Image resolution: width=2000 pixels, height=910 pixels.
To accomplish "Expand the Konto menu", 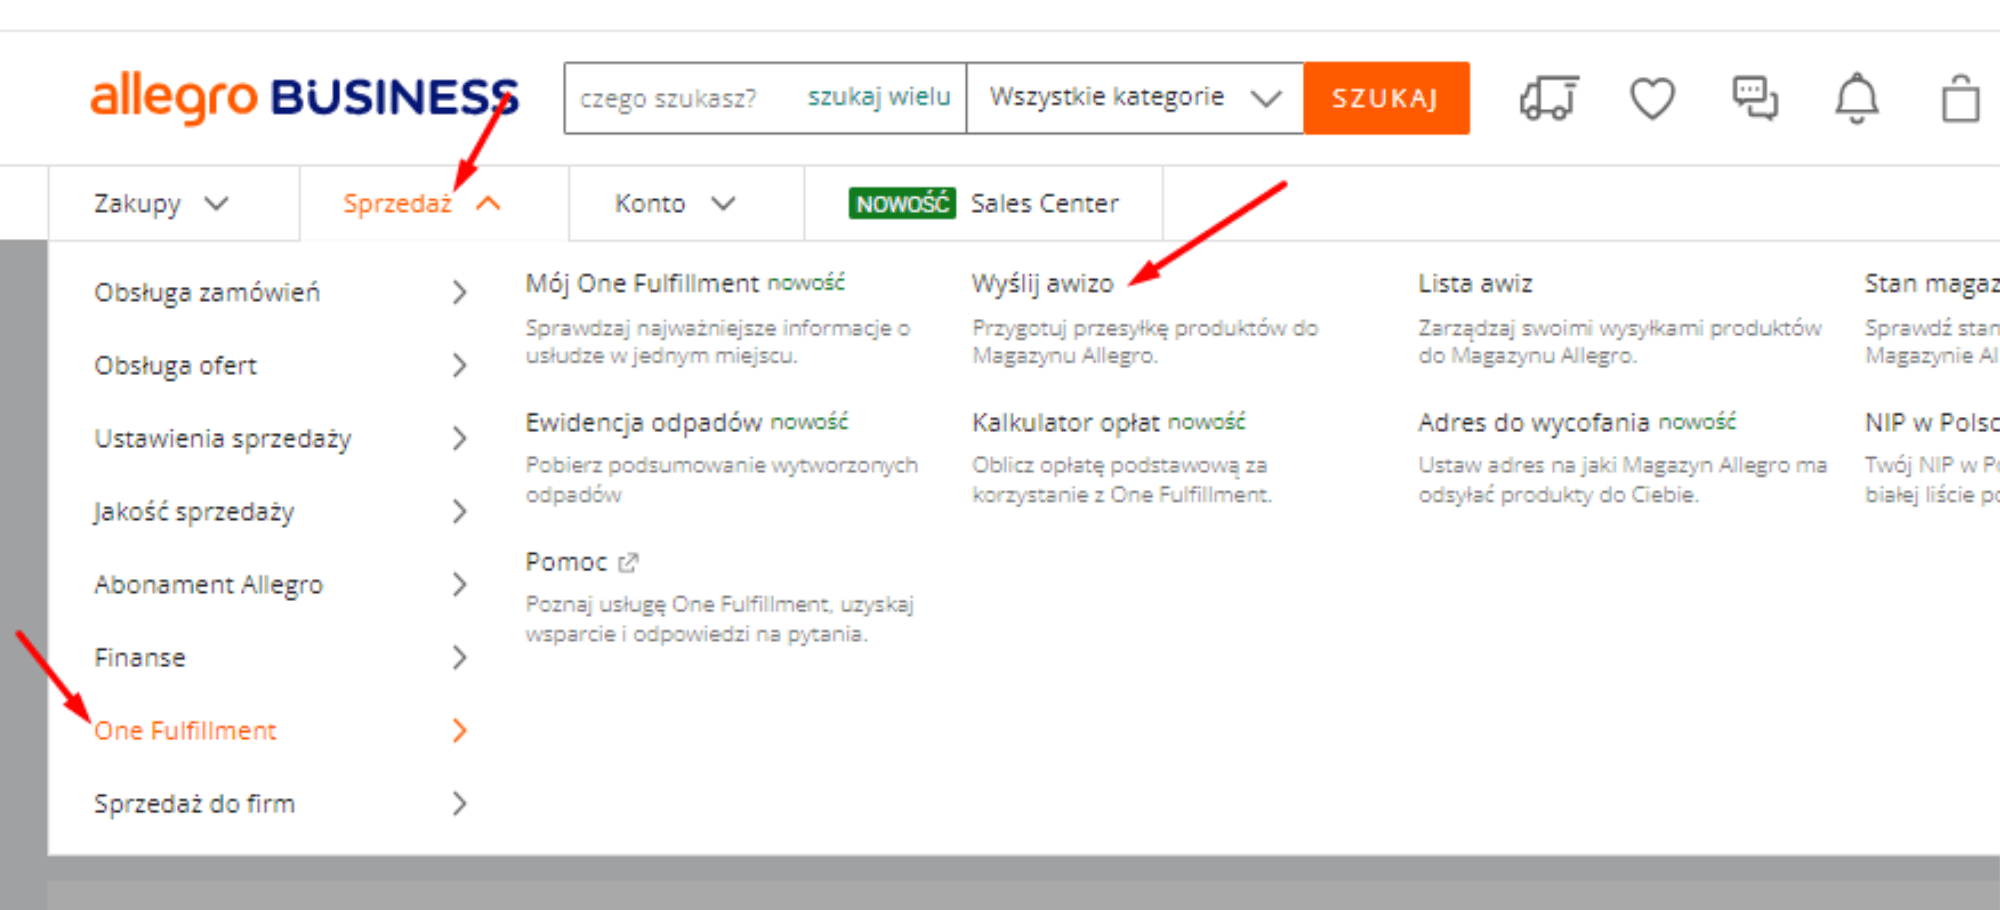I will 675,203.
